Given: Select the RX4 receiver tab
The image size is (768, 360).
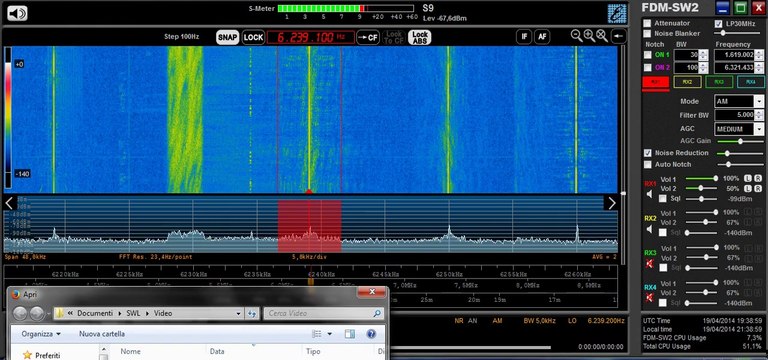Looking at the screenshot, I should click(750, 82).
